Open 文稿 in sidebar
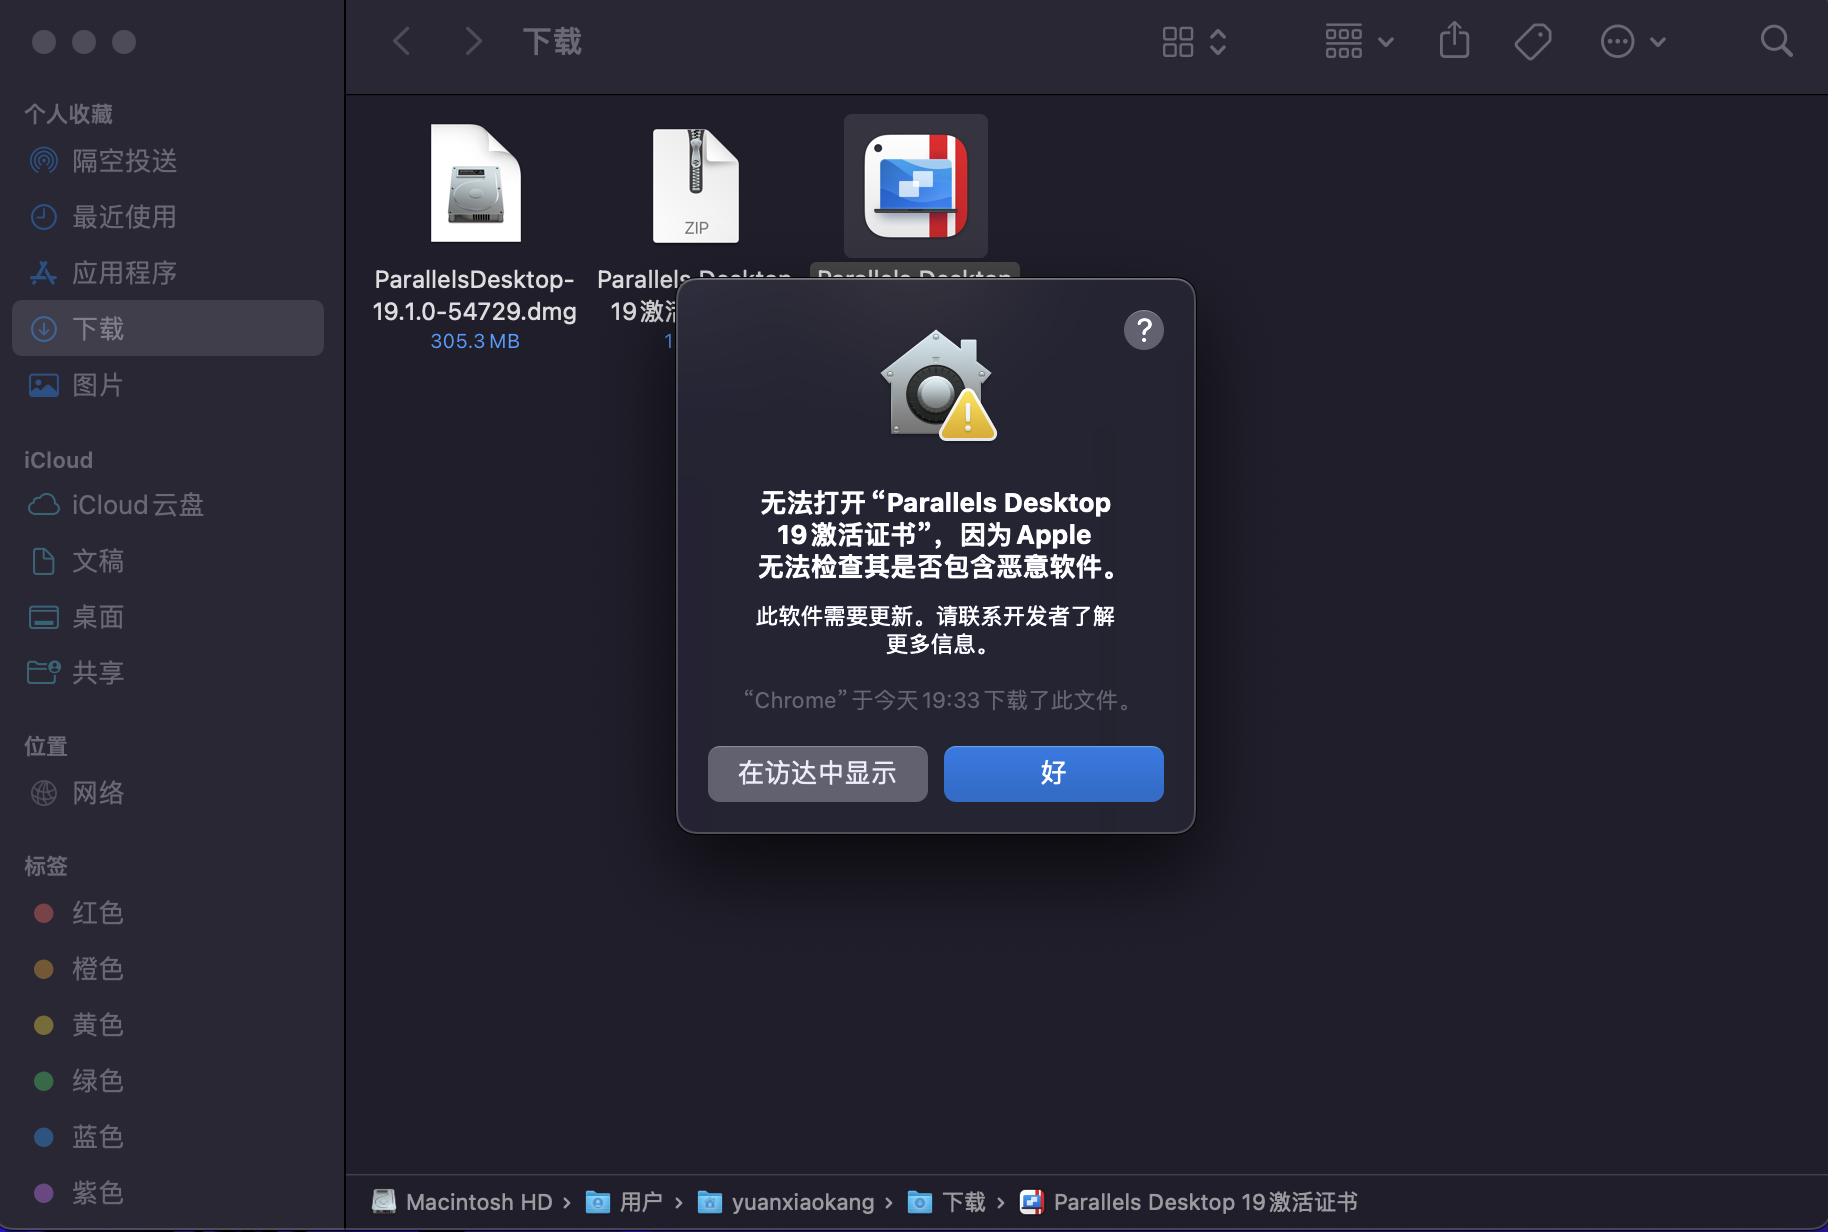This screenshot has height=1232, width=1828. click(168, 561)
